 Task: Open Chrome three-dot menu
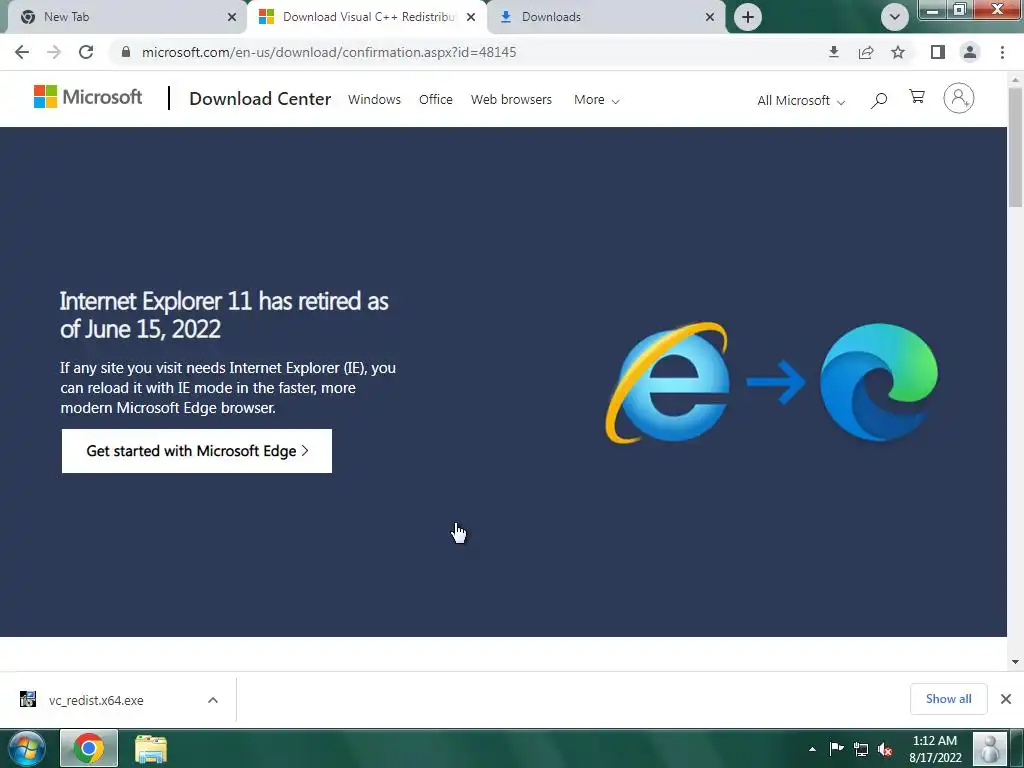coord(1002,52)
